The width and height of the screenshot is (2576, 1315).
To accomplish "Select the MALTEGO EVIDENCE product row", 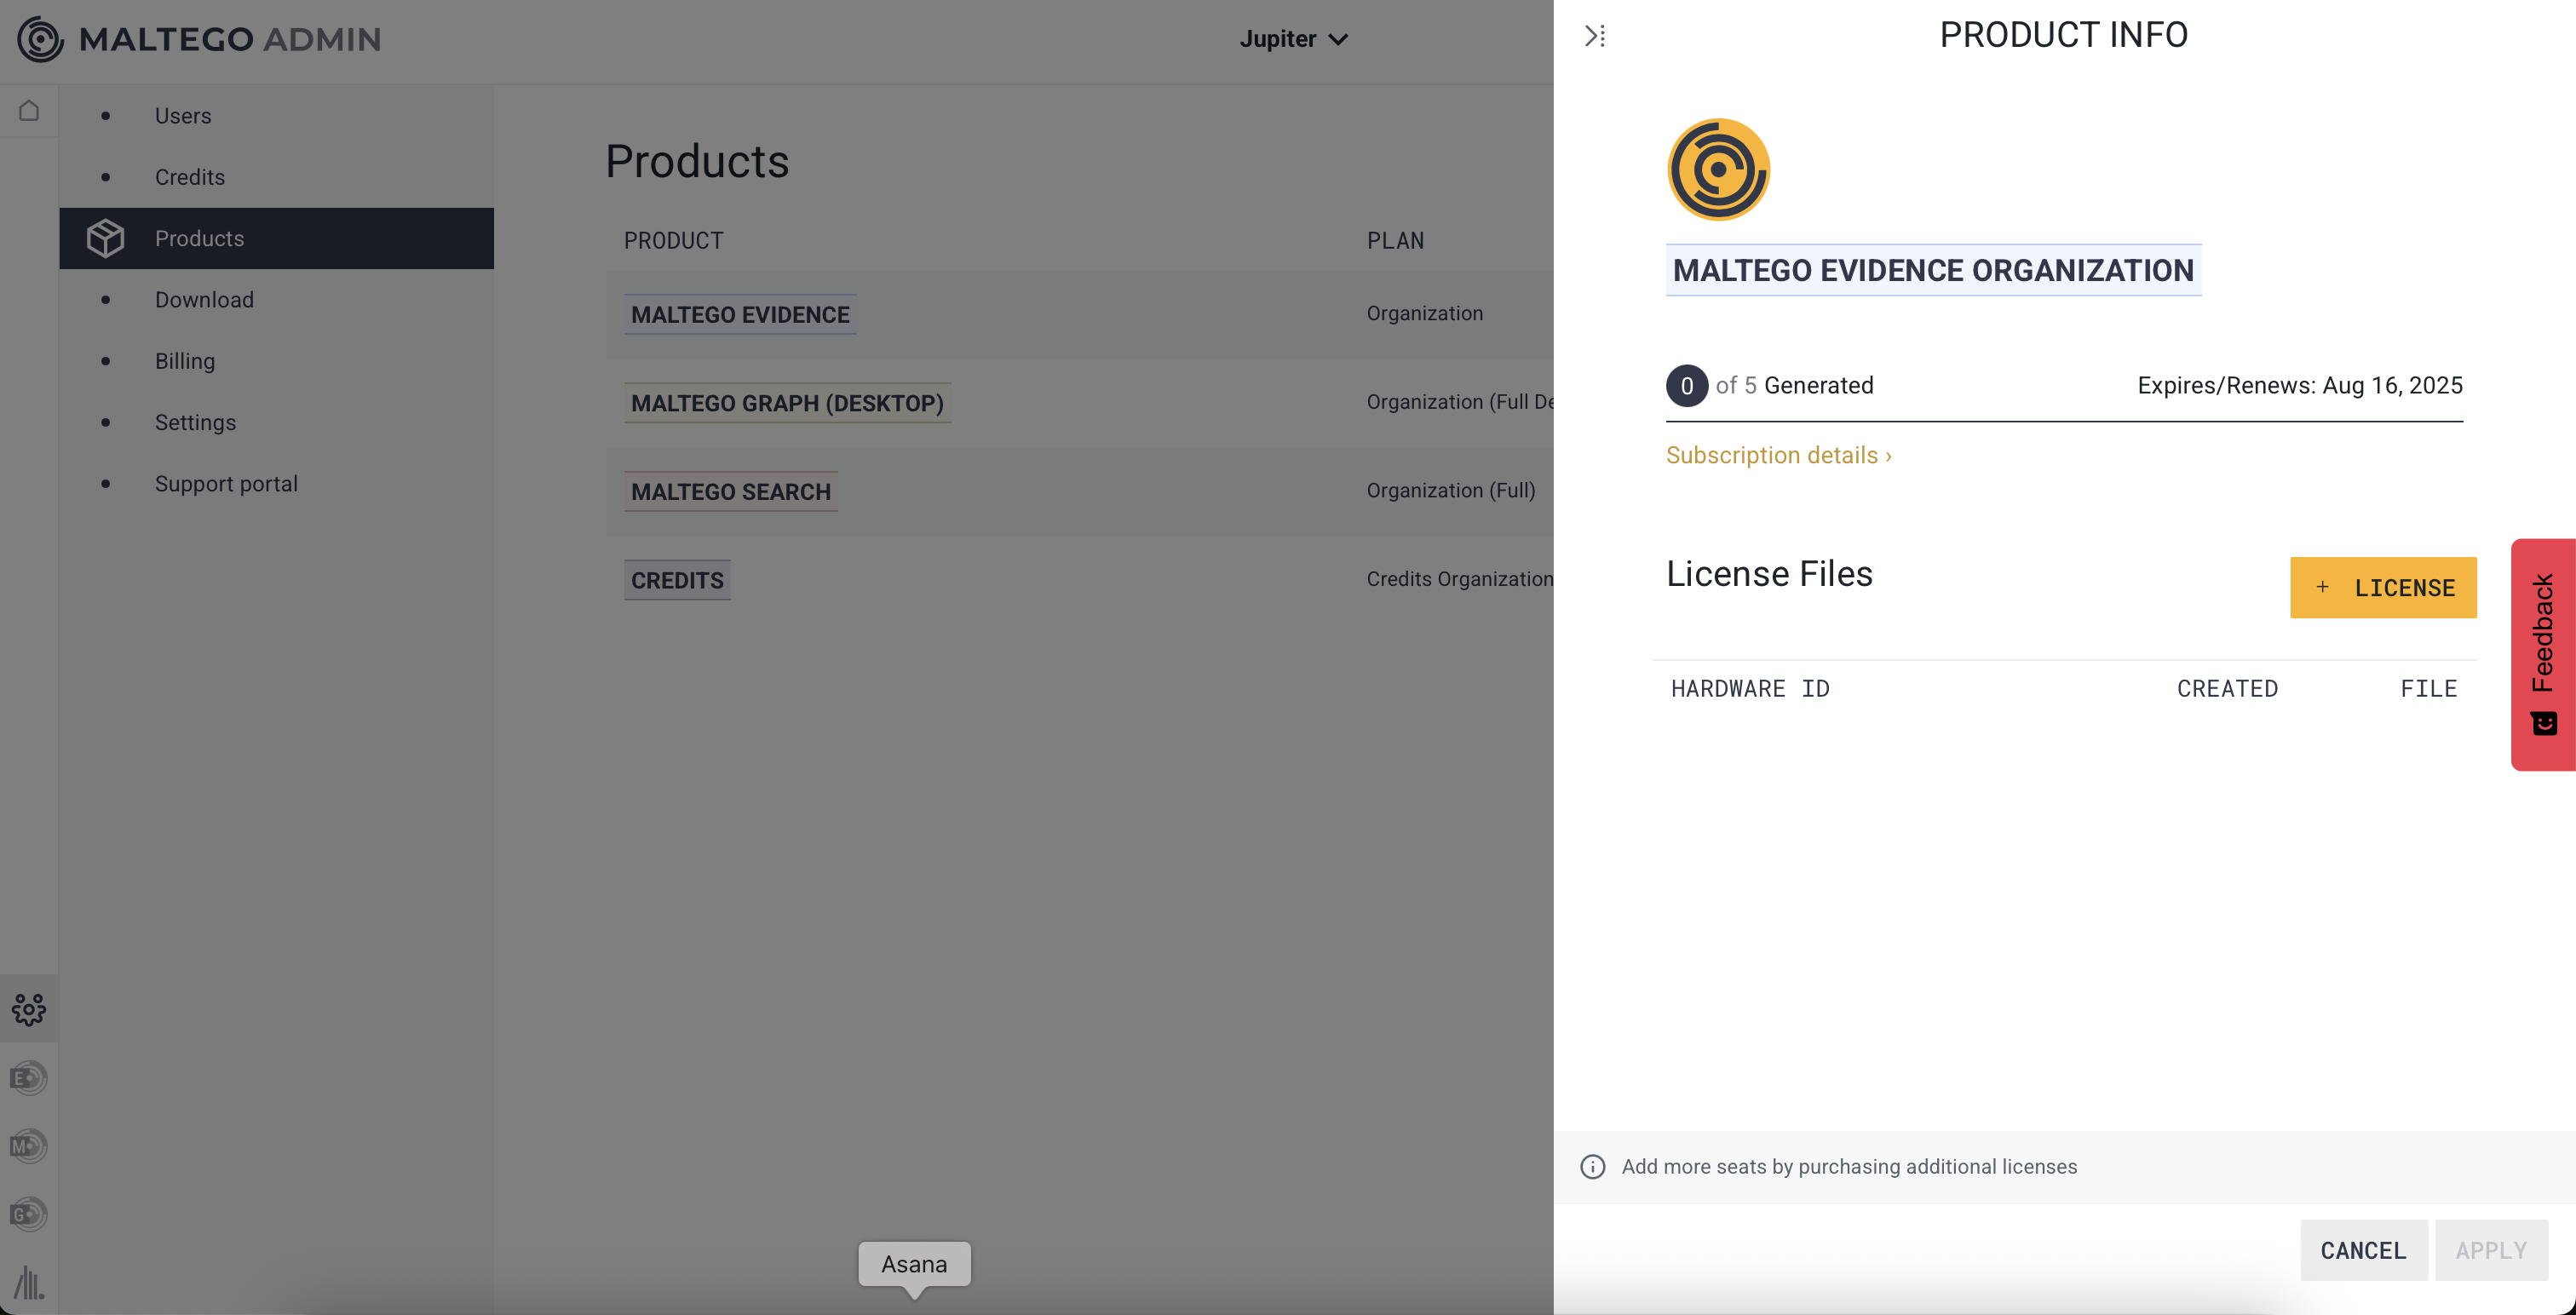I will tap(740, 314).
